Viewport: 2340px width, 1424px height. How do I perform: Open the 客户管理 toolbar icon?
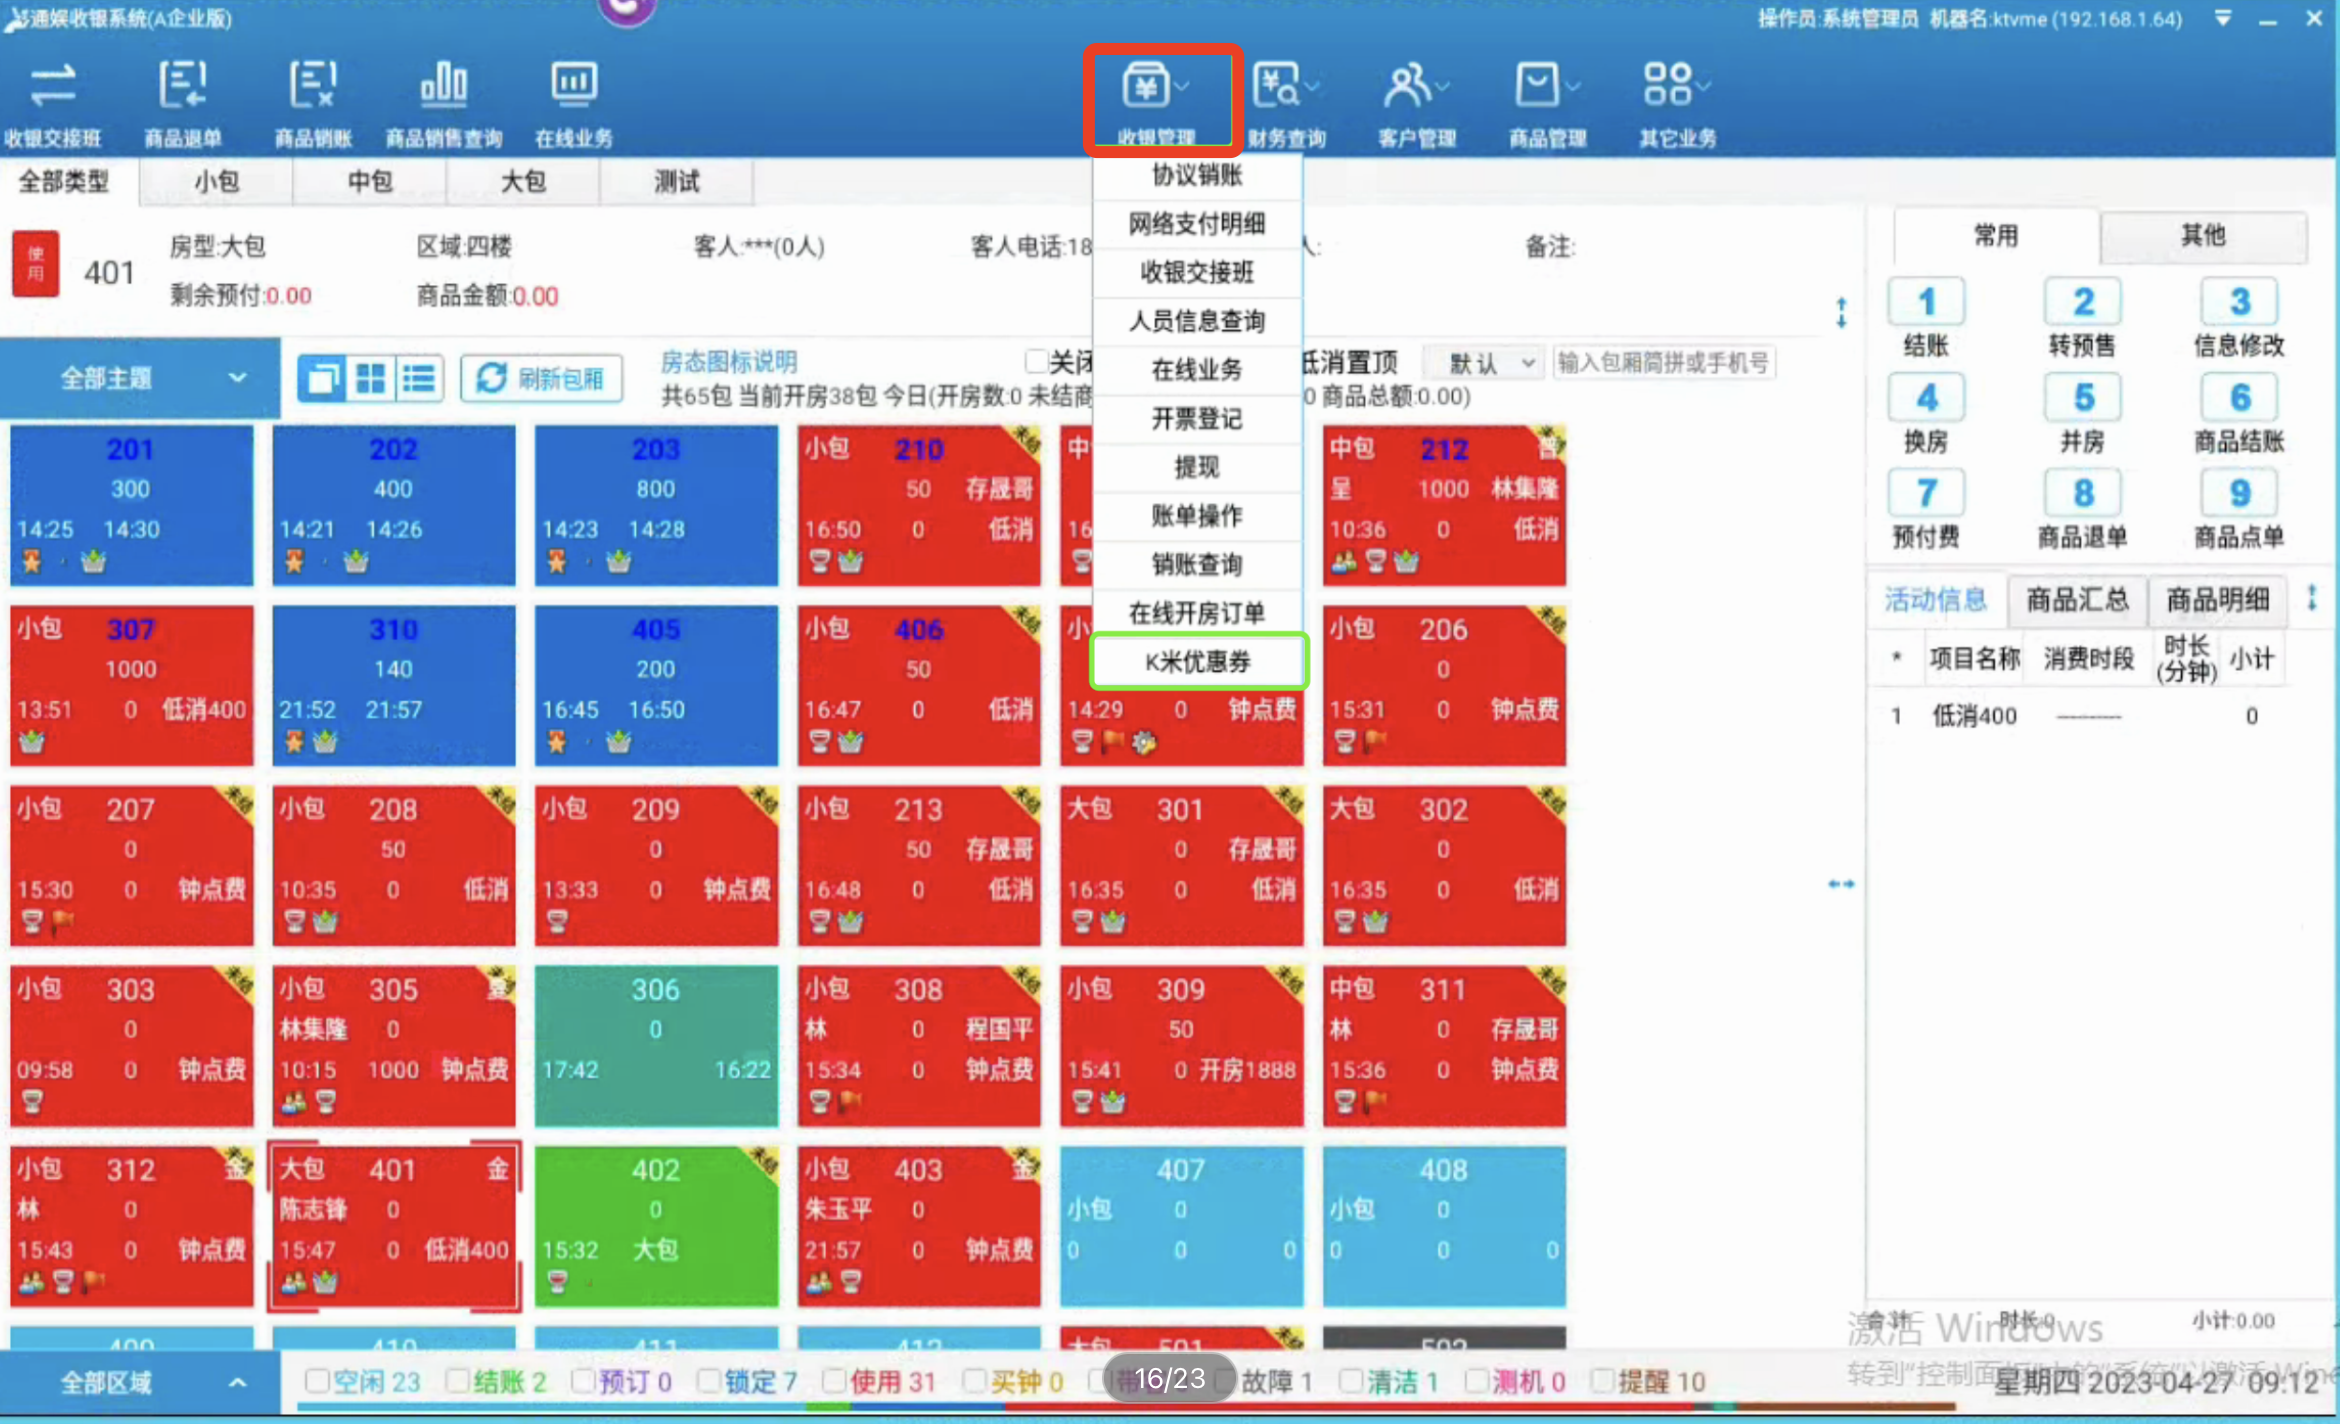[x=1416, y=103]
